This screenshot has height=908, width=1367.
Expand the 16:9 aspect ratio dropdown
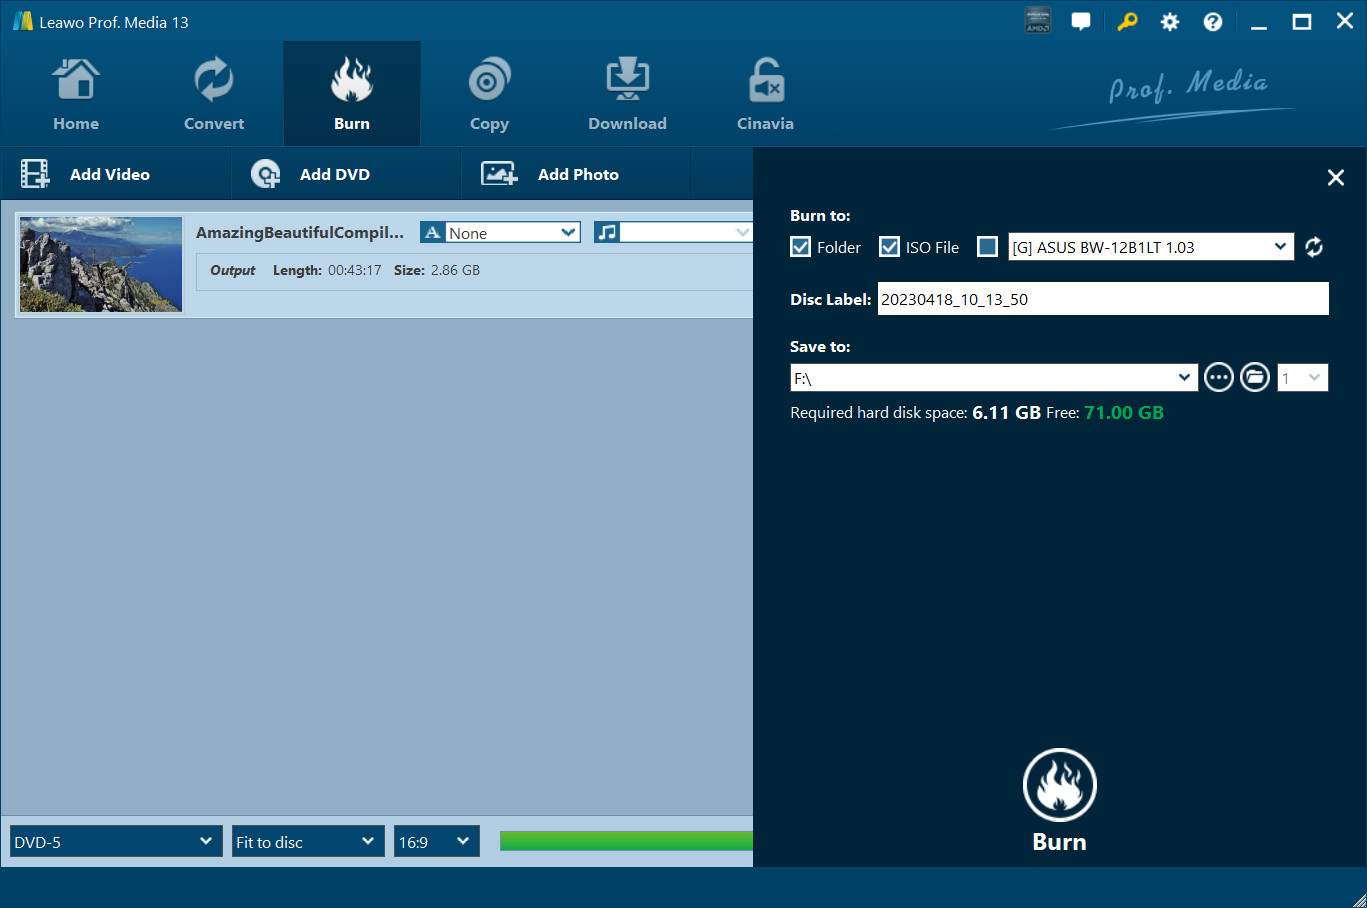(x=436, y=841)
